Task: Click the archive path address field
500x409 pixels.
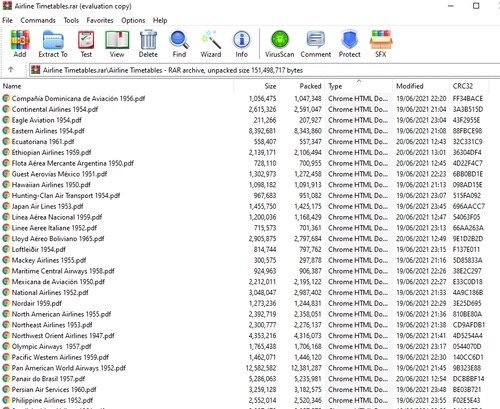Action: pos(265,70)
